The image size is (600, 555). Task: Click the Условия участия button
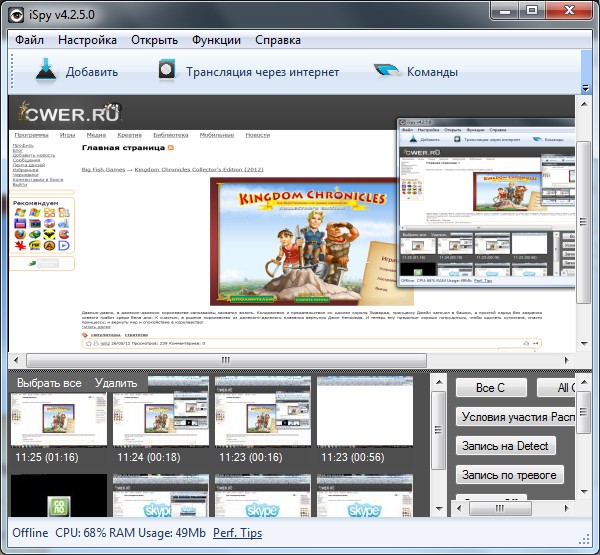click(x=516, y=417)
